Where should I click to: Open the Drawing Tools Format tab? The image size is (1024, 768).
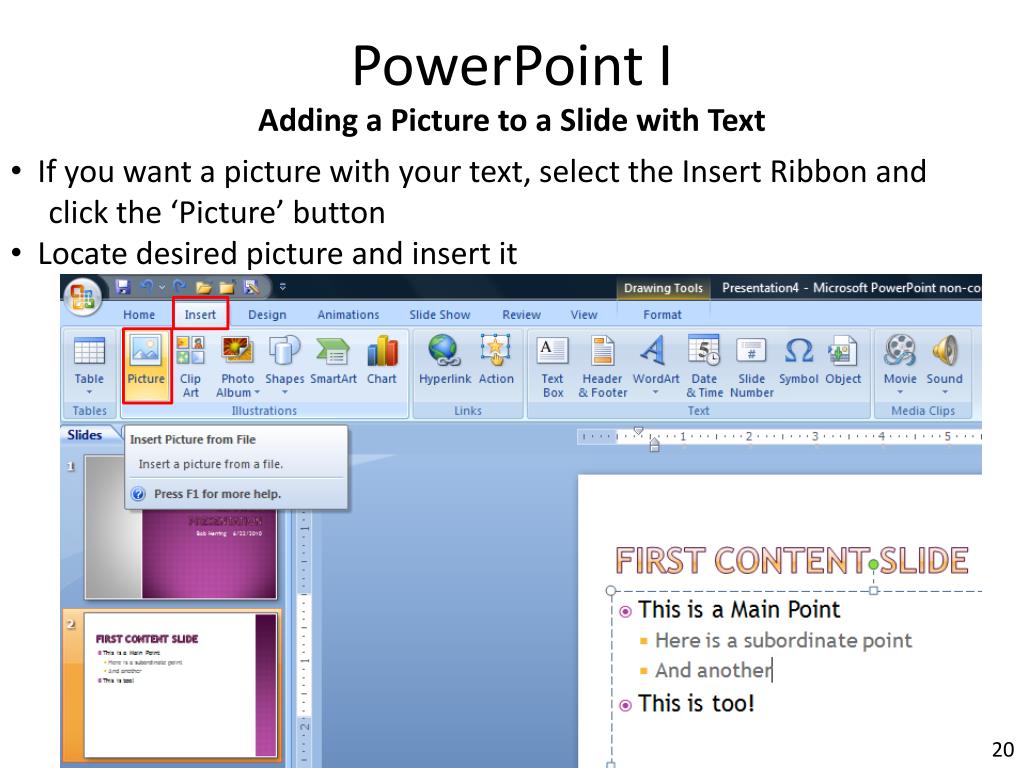662,315
